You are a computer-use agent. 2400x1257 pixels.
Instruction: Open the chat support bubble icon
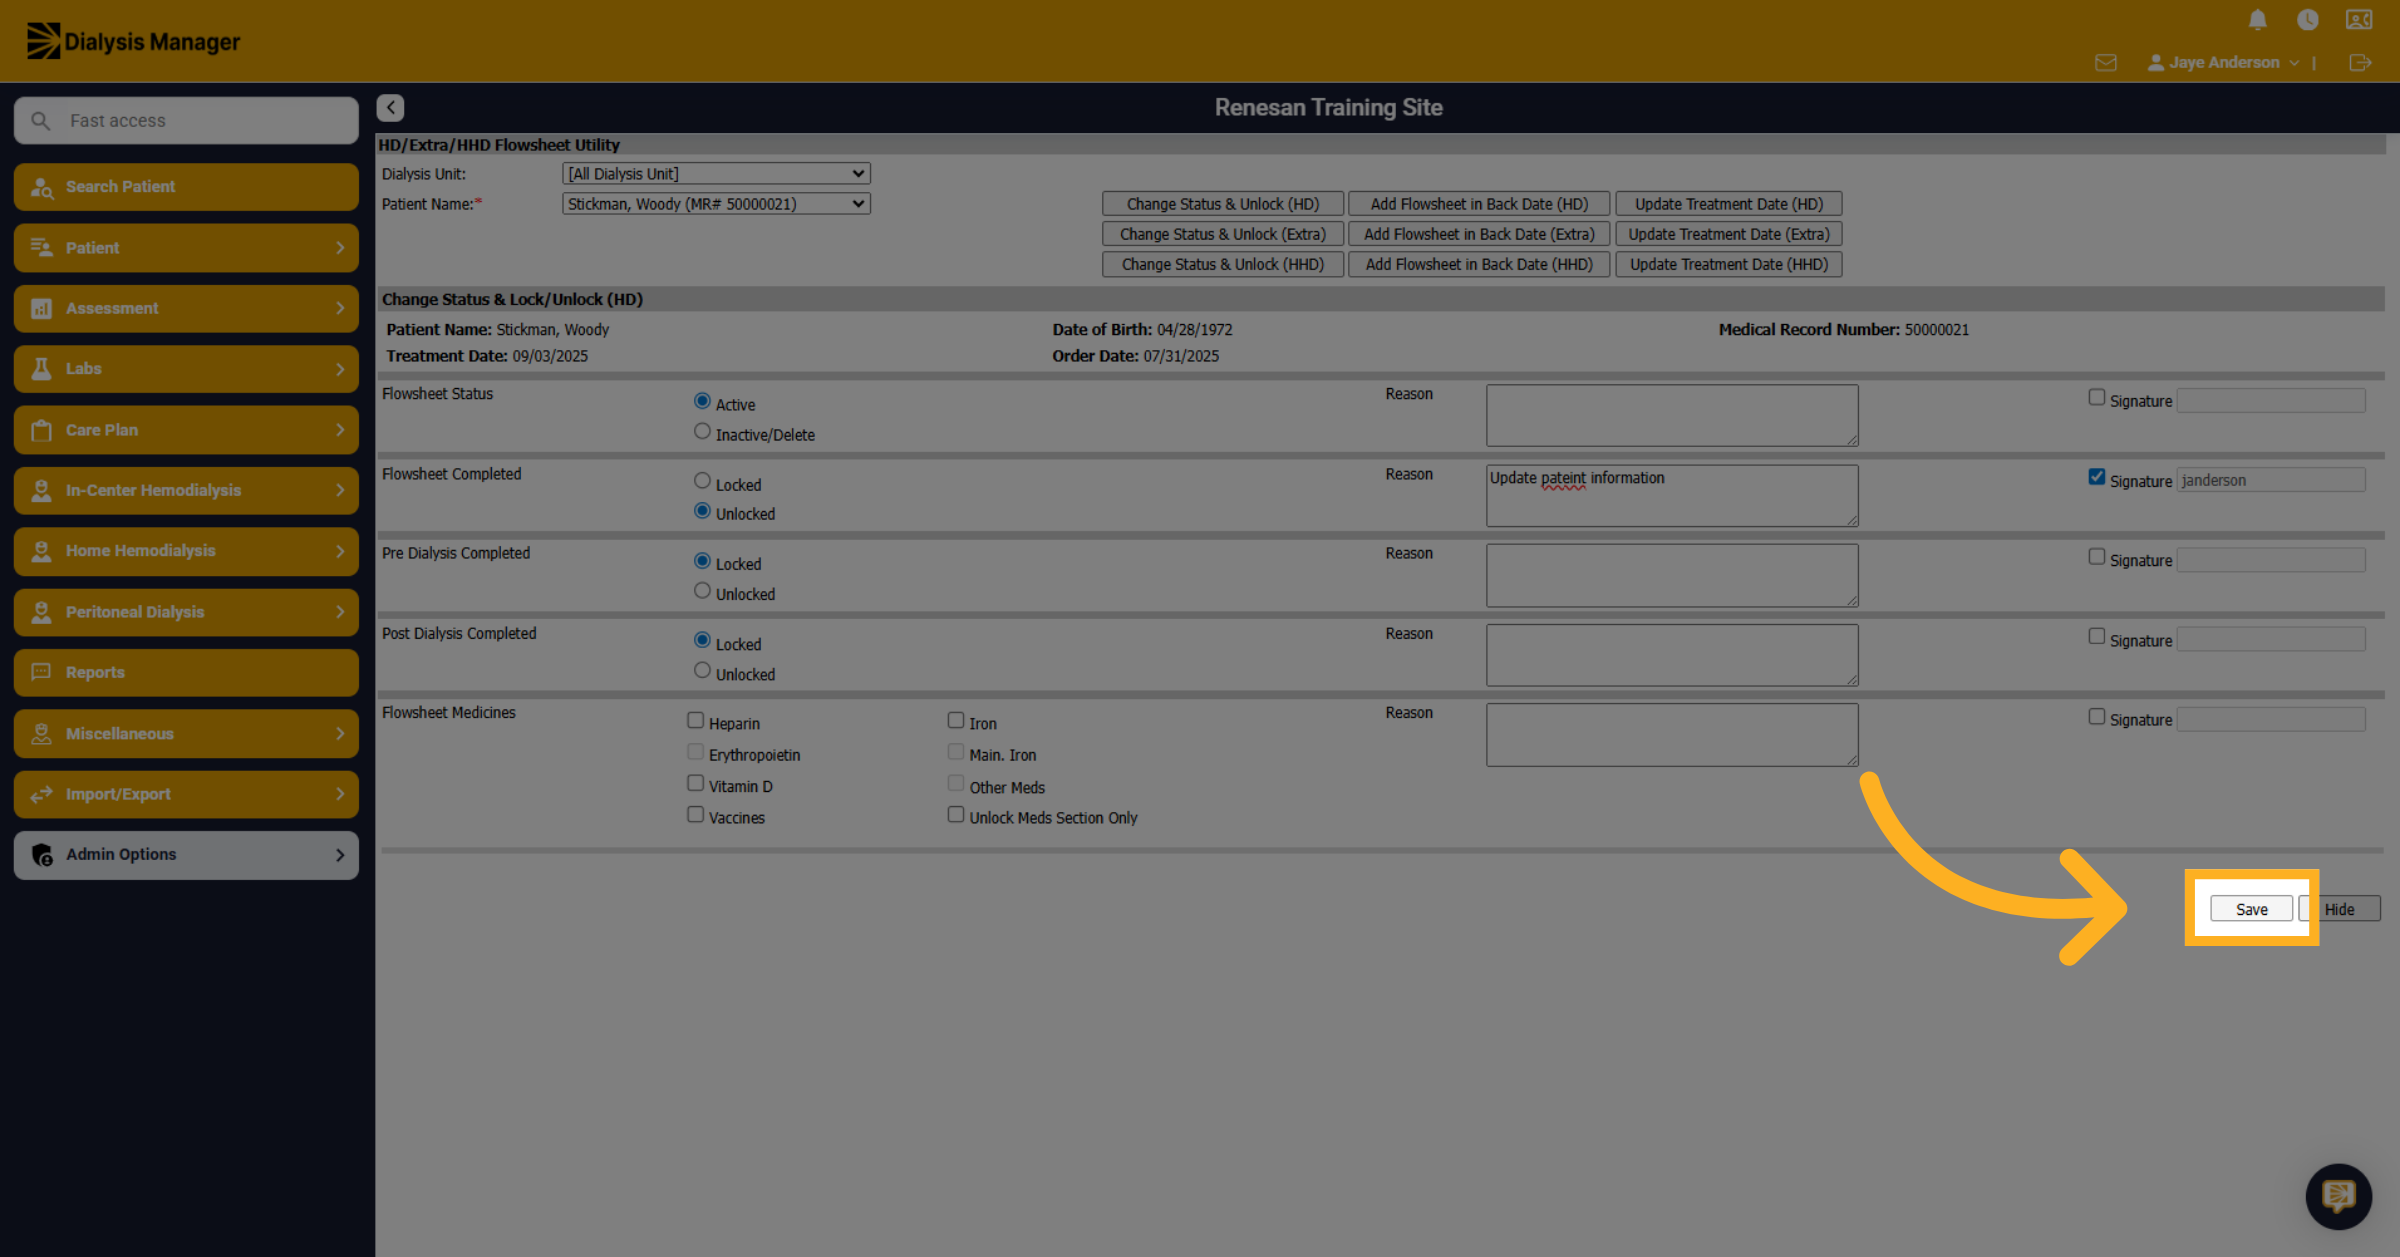click(2338, 1196)
